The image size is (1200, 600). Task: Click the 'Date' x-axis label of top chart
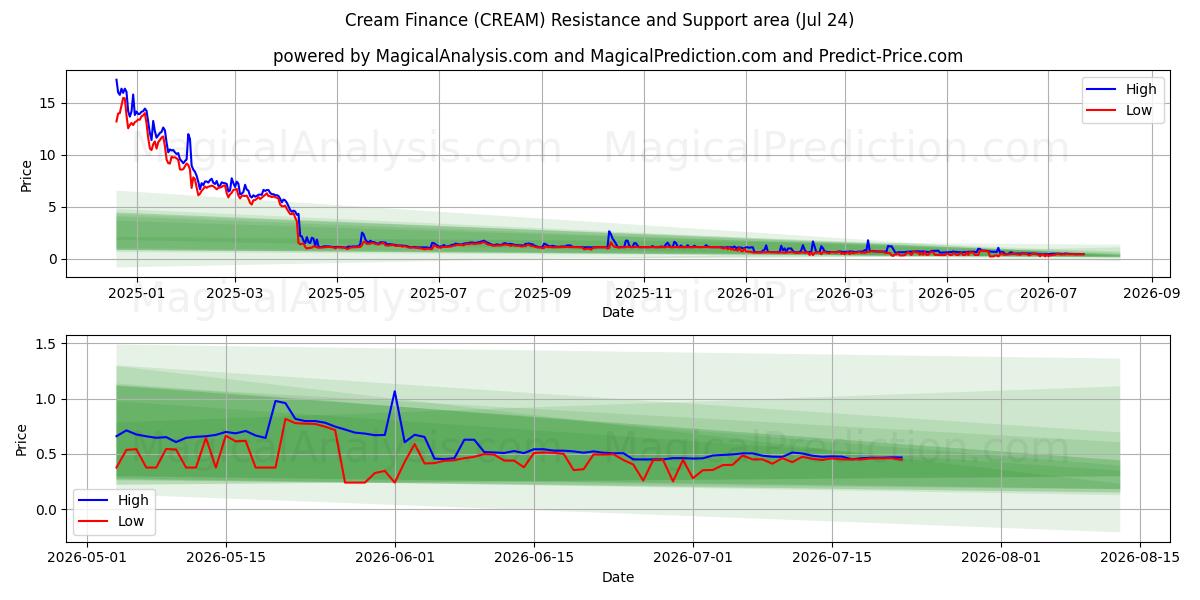pos(618,312)
